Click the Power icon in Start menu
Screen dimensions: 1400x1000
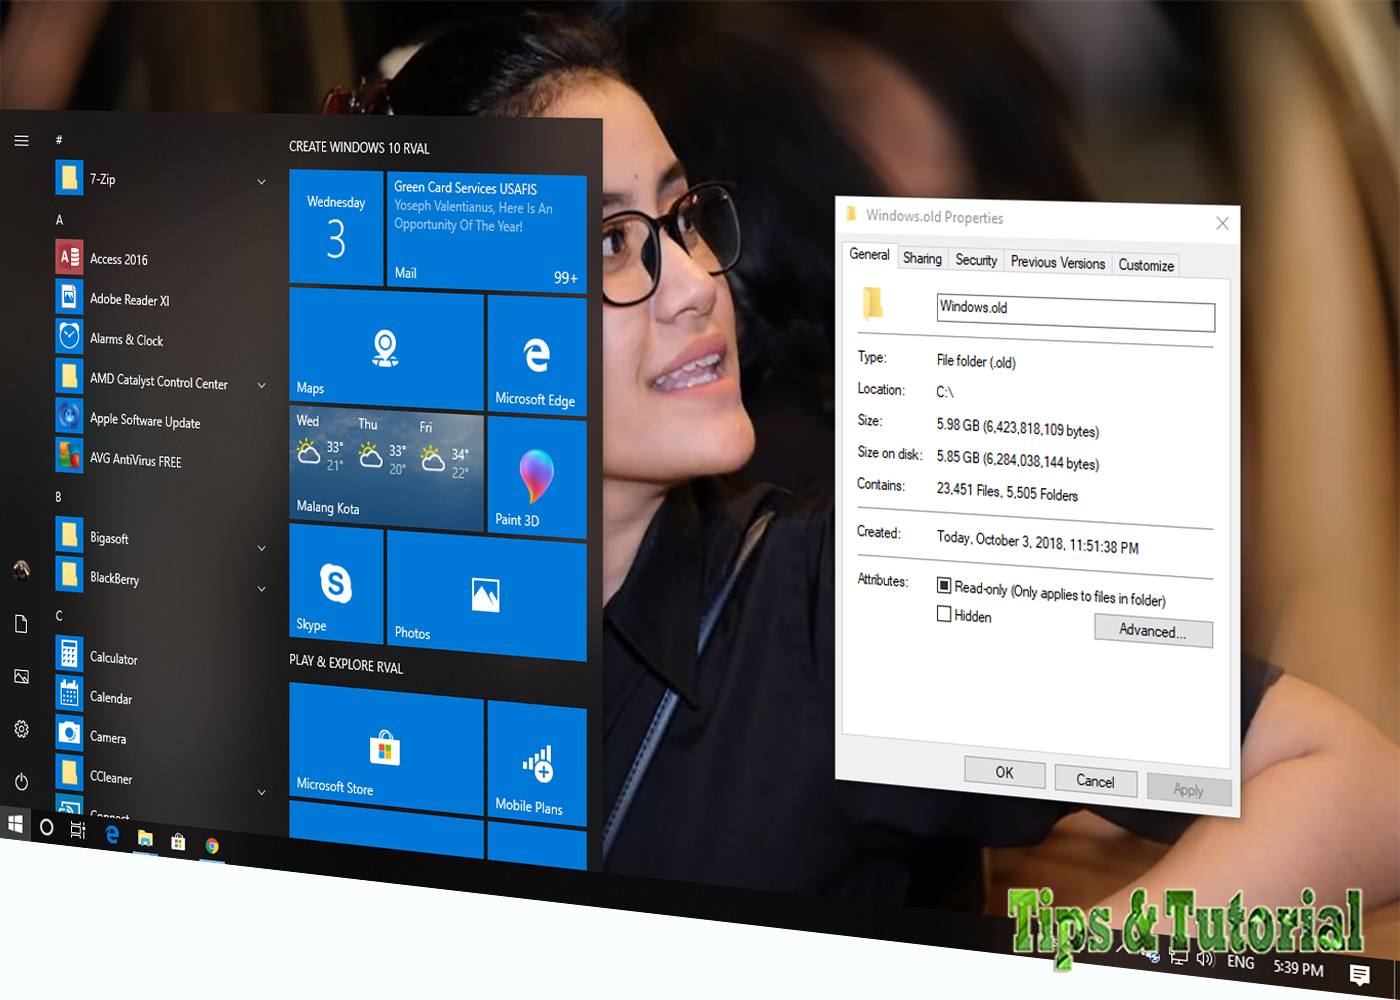point(21,782)
